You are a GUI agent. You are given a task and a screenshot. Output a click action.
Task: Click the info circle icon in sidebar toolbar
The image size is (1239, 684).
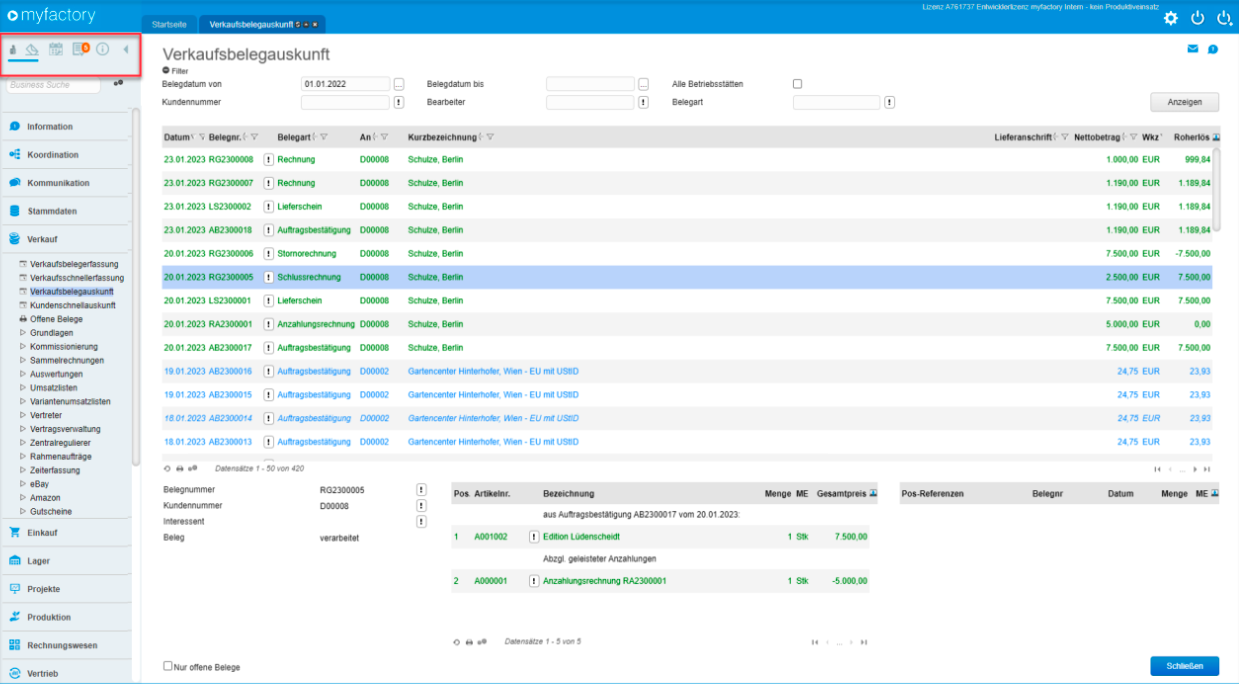click(102, 49)
